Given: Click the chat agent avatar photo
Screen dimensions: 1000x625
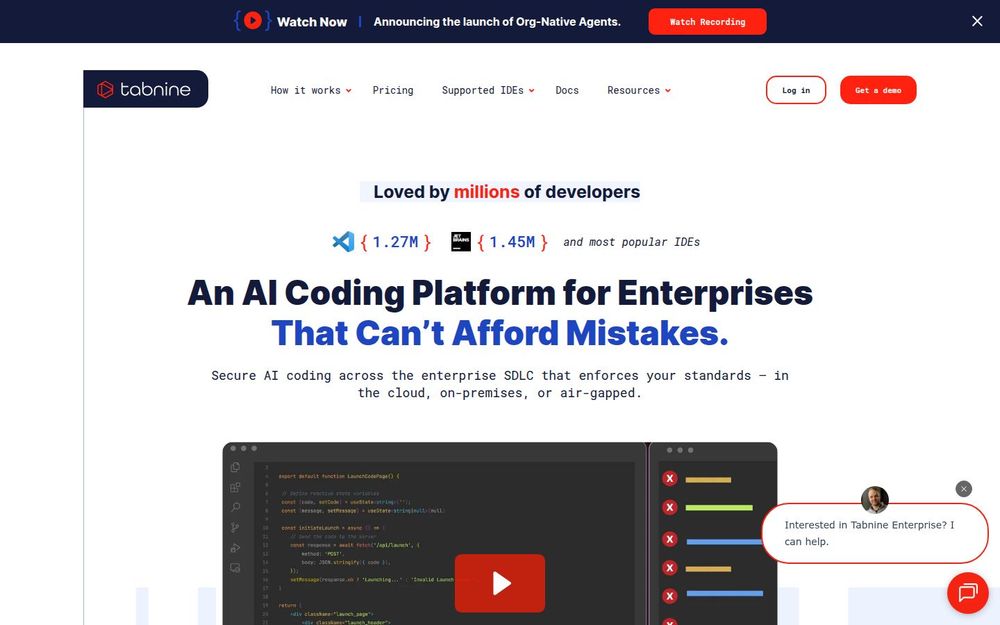Looking at the screenshot, I should tap(874, 499).
